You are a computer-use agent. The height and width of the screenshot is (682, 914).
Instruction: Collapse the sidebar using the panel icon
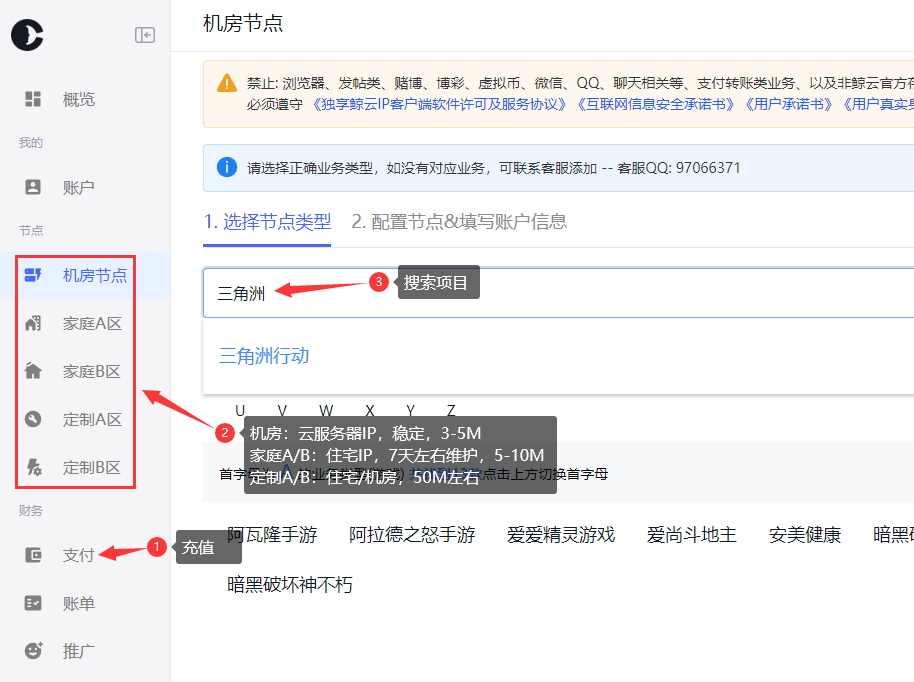[x=145, y=34]
